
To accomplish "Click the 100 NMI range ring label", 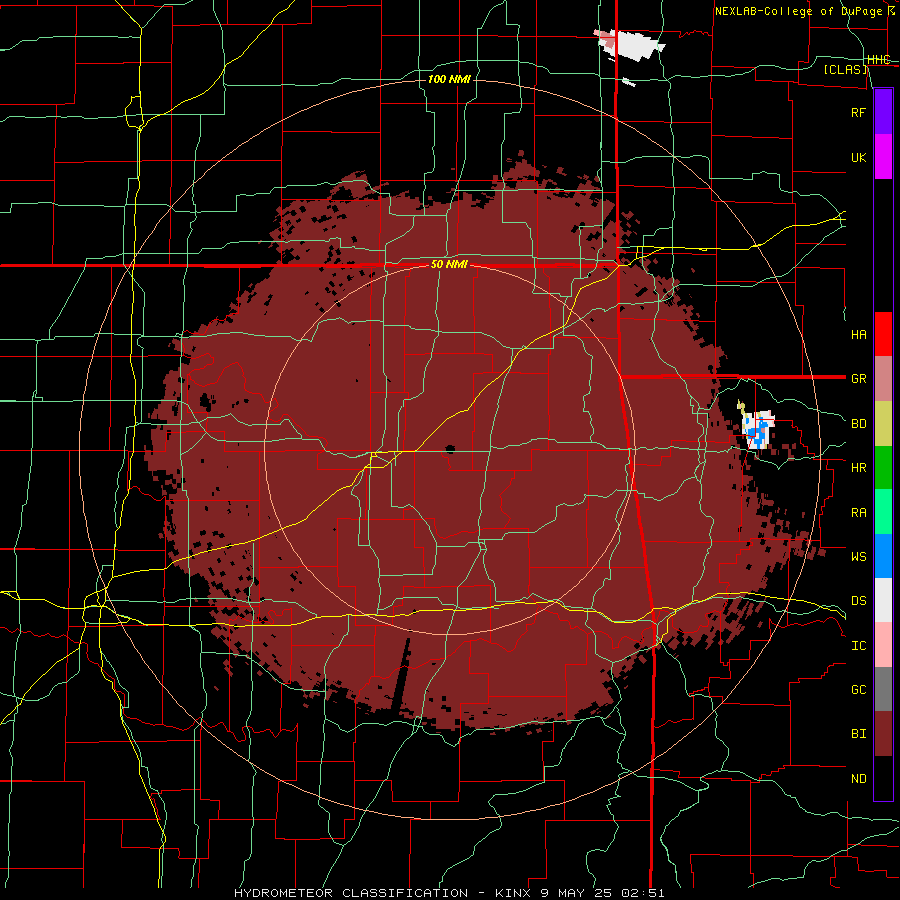I will 449,79.
